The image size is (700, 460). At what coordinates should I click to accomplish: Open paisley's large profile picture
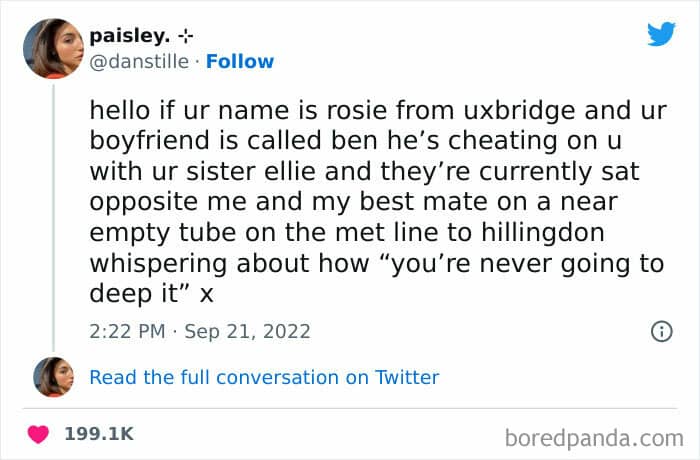[53, 49]
